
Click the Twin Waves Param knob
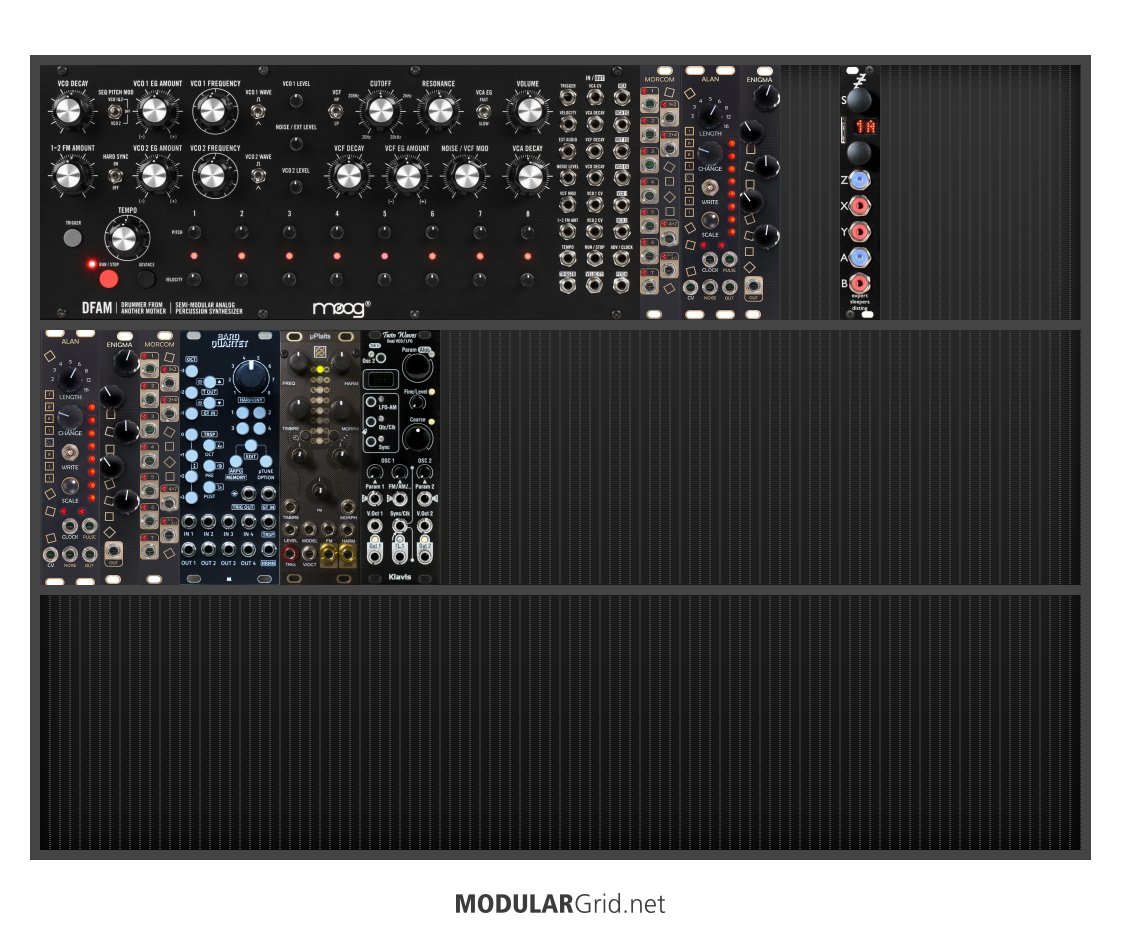point(417,366)
